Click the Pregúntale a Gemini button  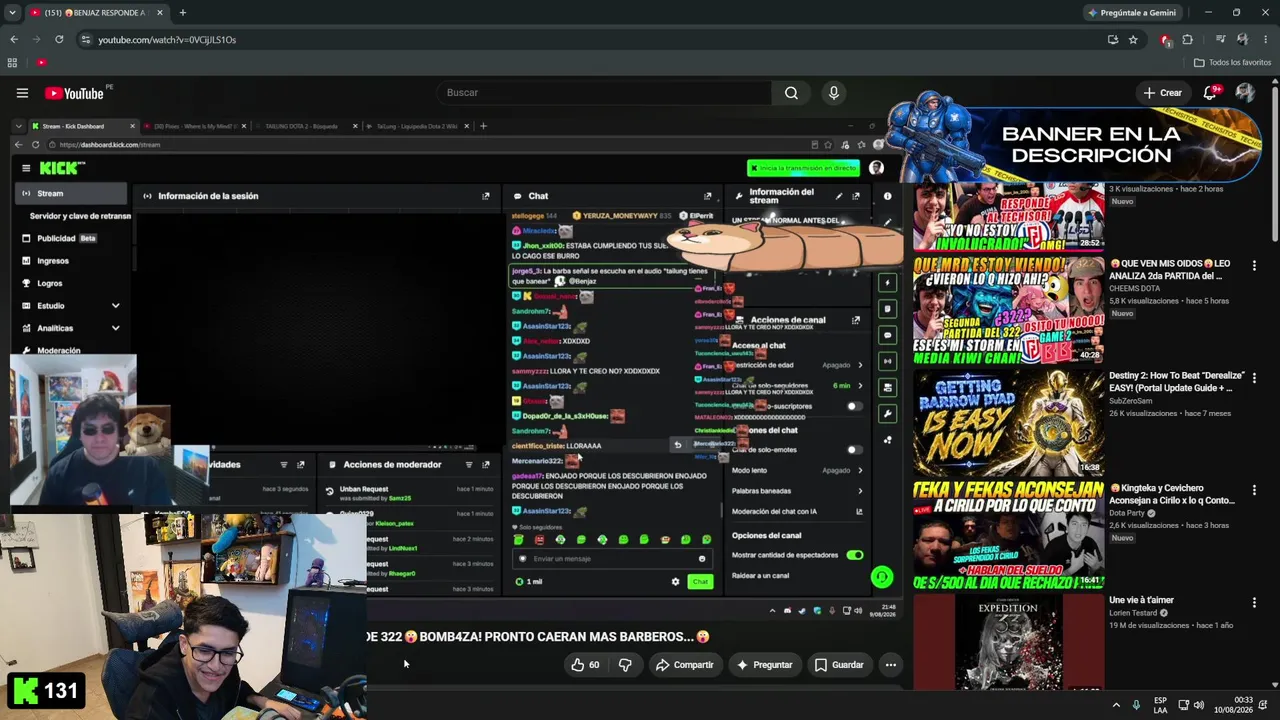[x=1133, y=13]
